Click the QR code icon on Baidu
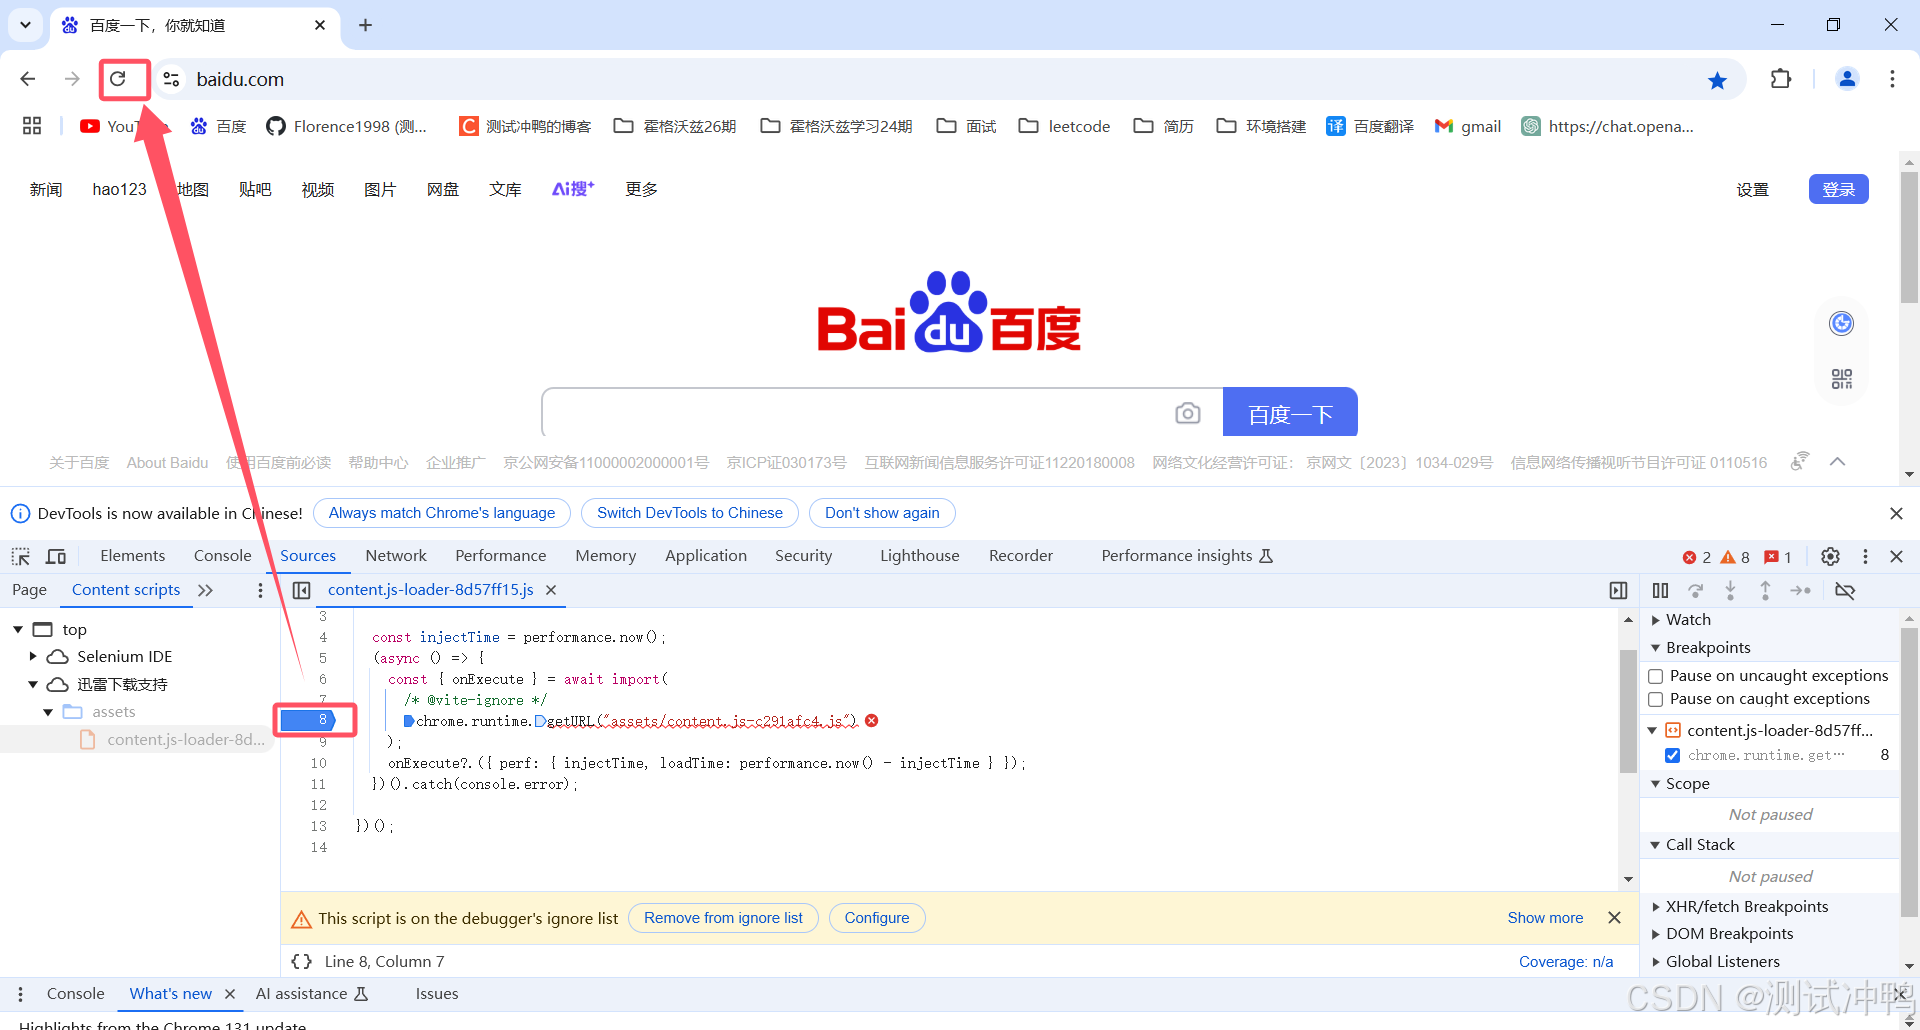Viewport: 1920px width, 1030px height. point(1841,379)
